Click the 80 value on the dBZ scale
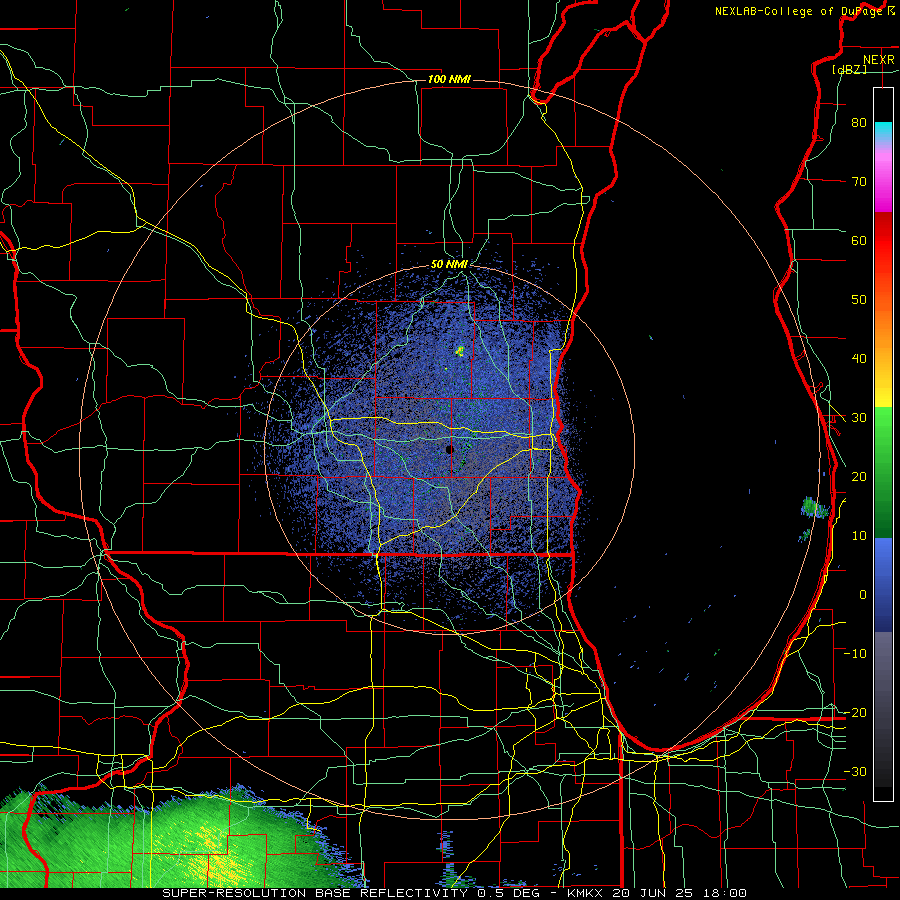This screenshot has width=900, height=900. tap(859, 123)
